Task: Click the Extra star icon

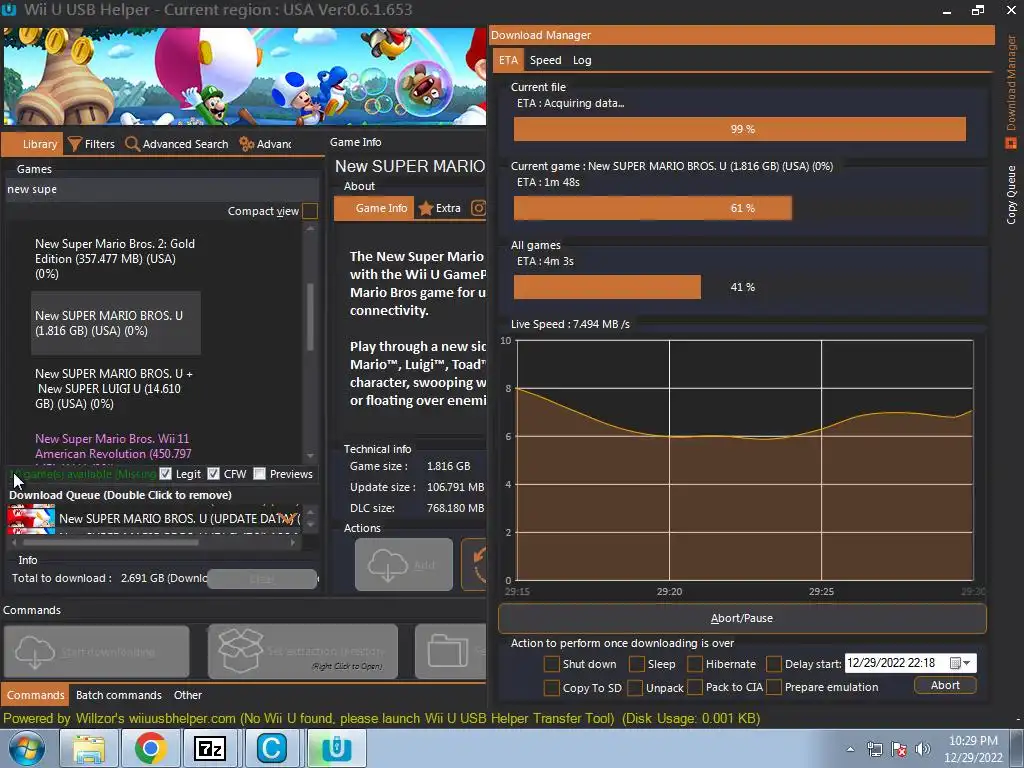Action: click(426, 208)
